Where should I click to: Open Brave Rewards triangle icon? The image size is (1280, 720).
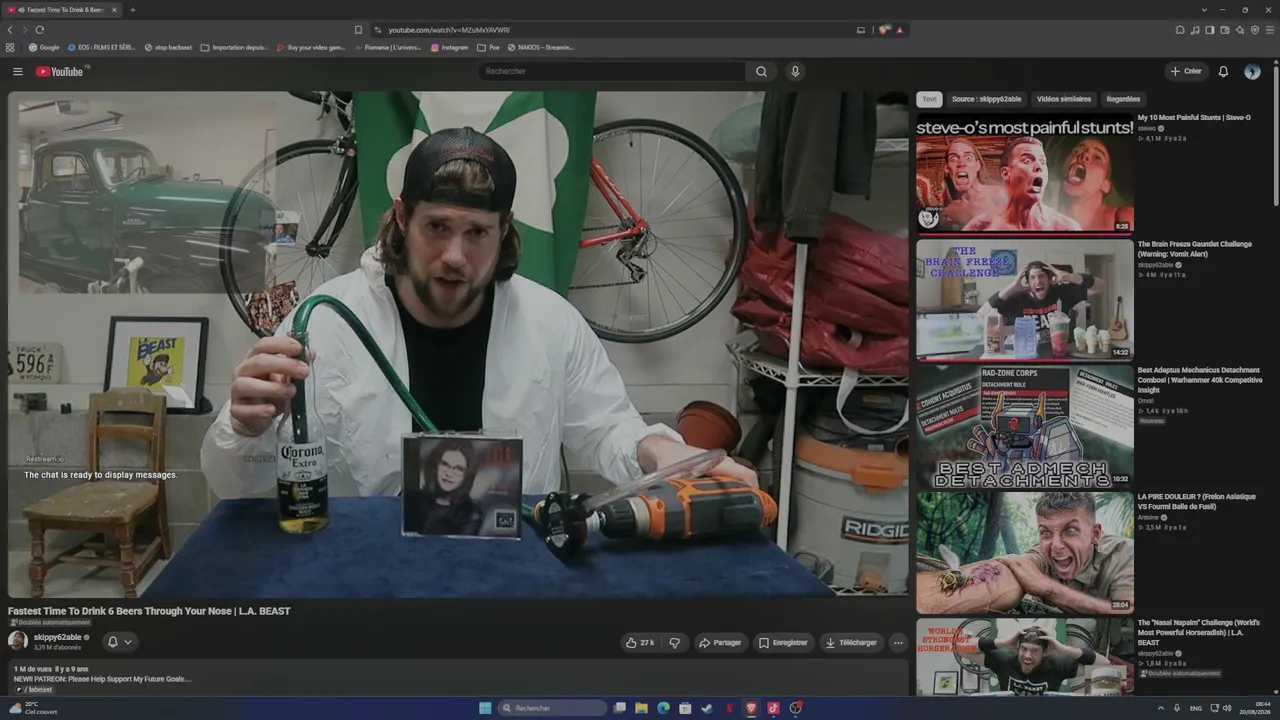(x=899, y=30)
